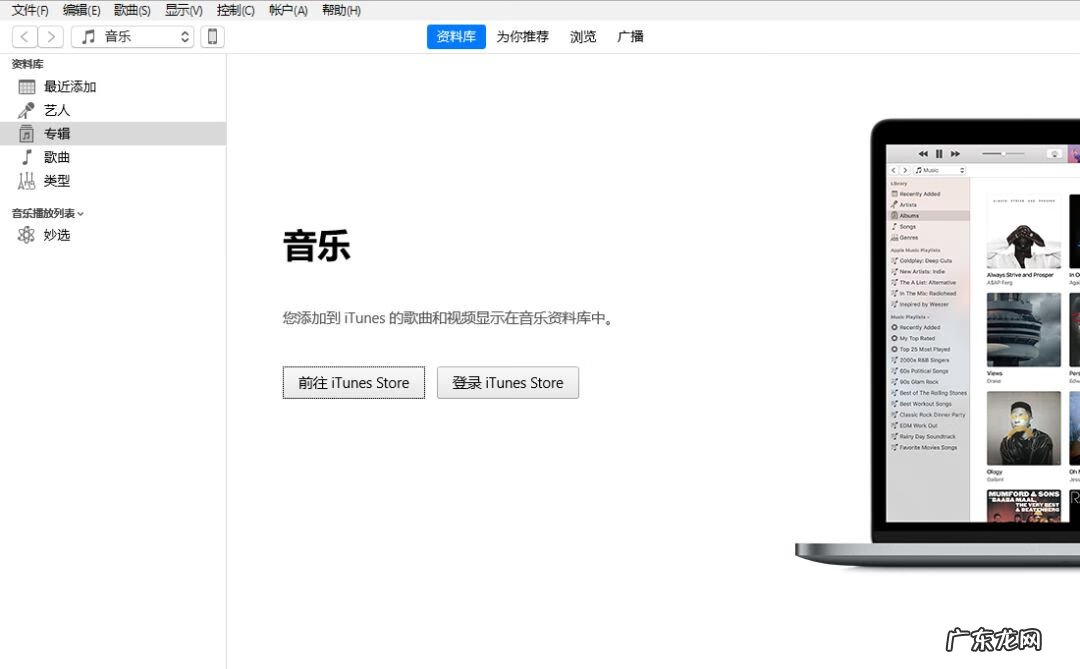Go forward with the right arrow button
The image size is (1080, 669).
coord(51,37)
